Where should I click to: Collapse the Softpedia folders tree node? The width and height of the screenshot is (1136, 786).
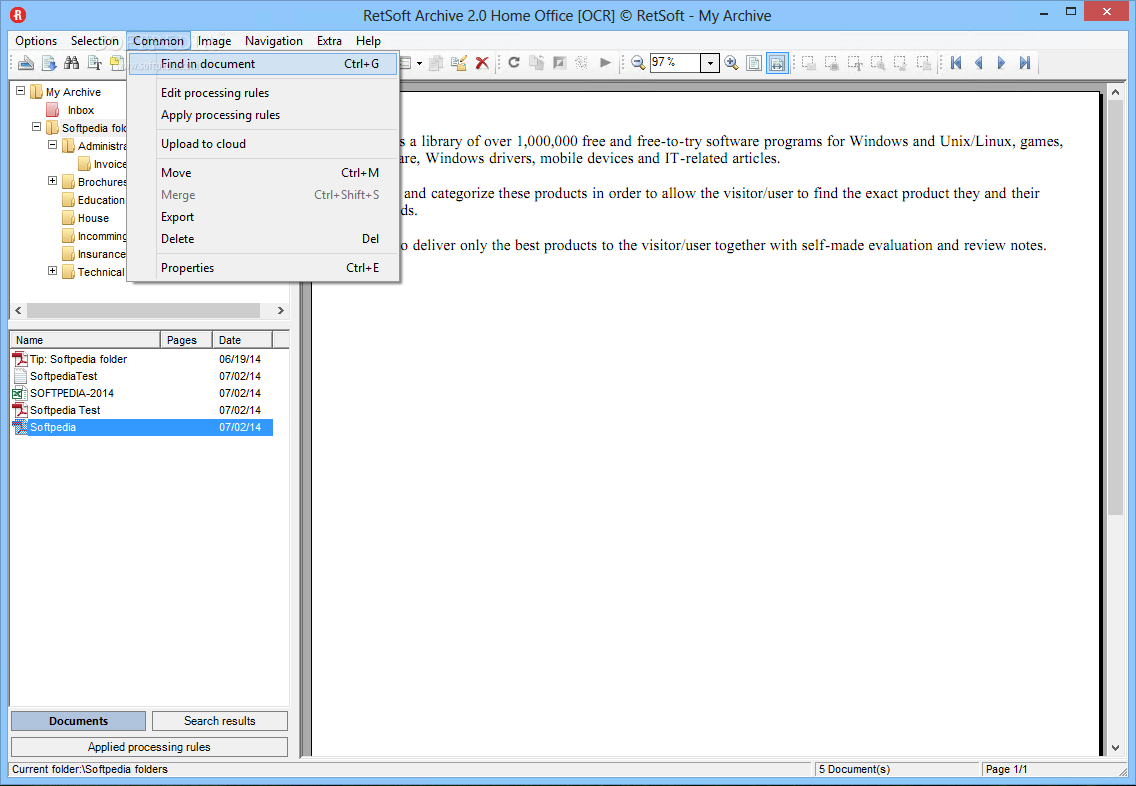36,127
